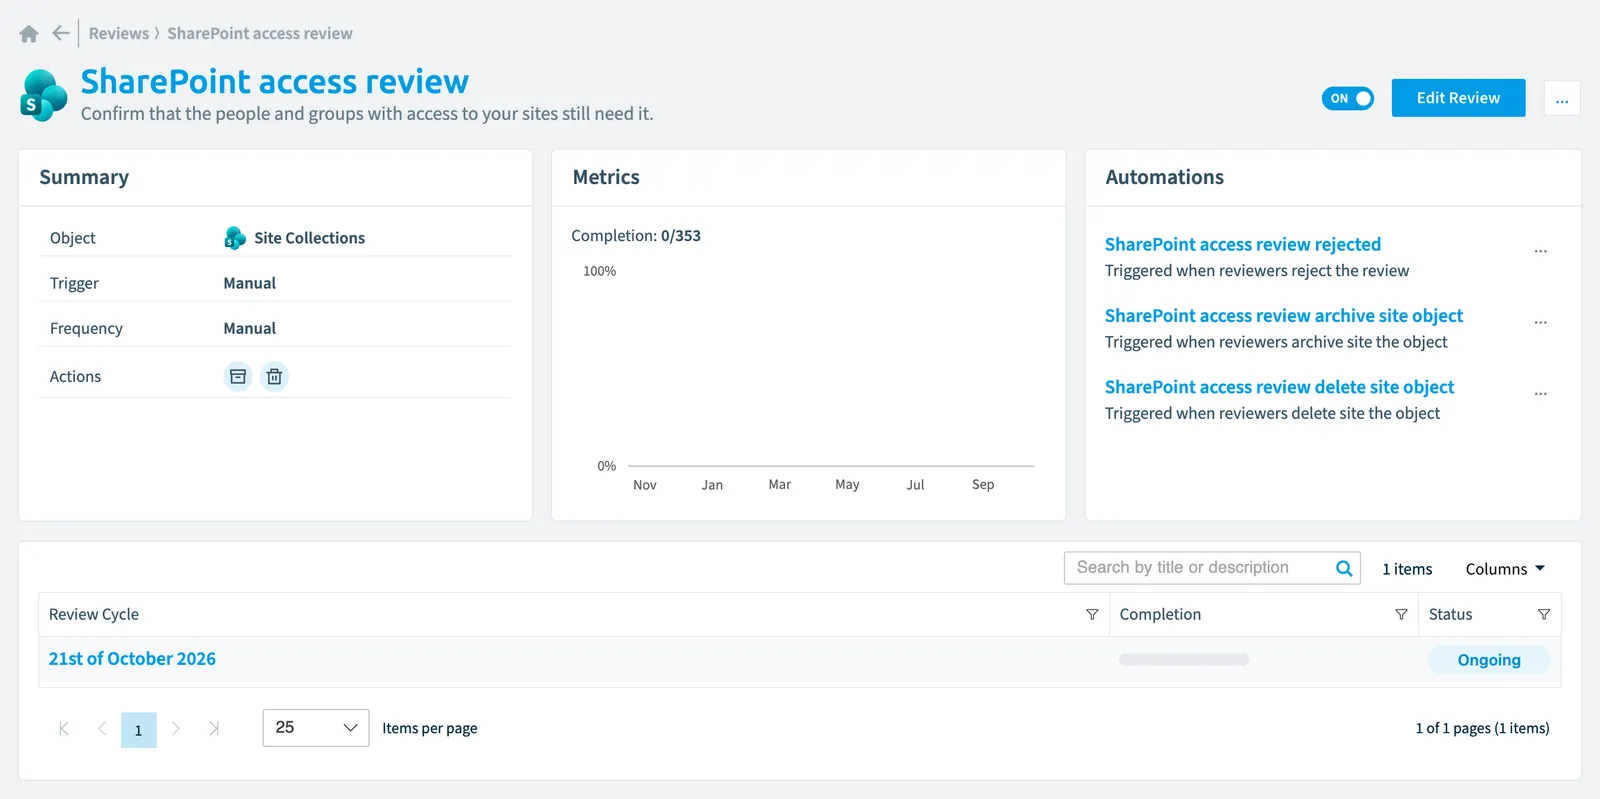The height and width of the screenshot is (799, 1600).
Task: Click the Edit Review button
Action: (1458, 98)
